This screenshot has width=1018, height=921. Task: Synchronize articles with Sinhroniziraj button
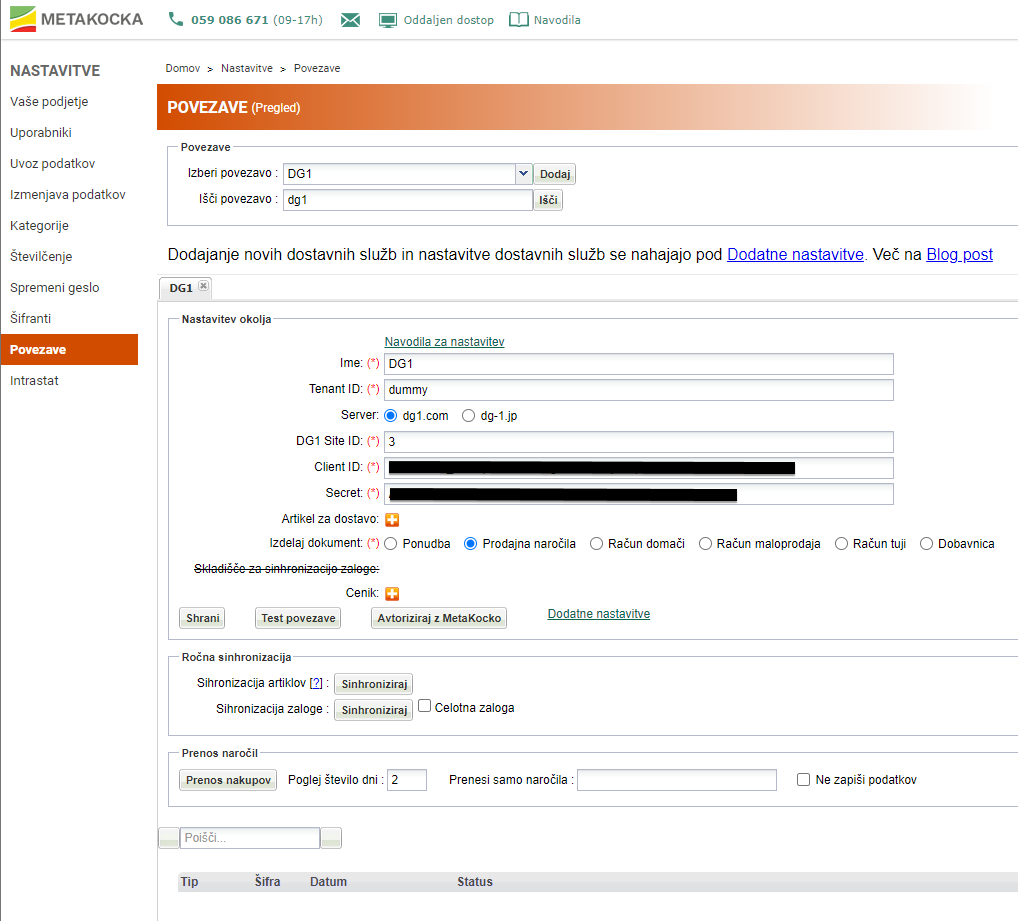pyautogui.click(x=374, y=684)
